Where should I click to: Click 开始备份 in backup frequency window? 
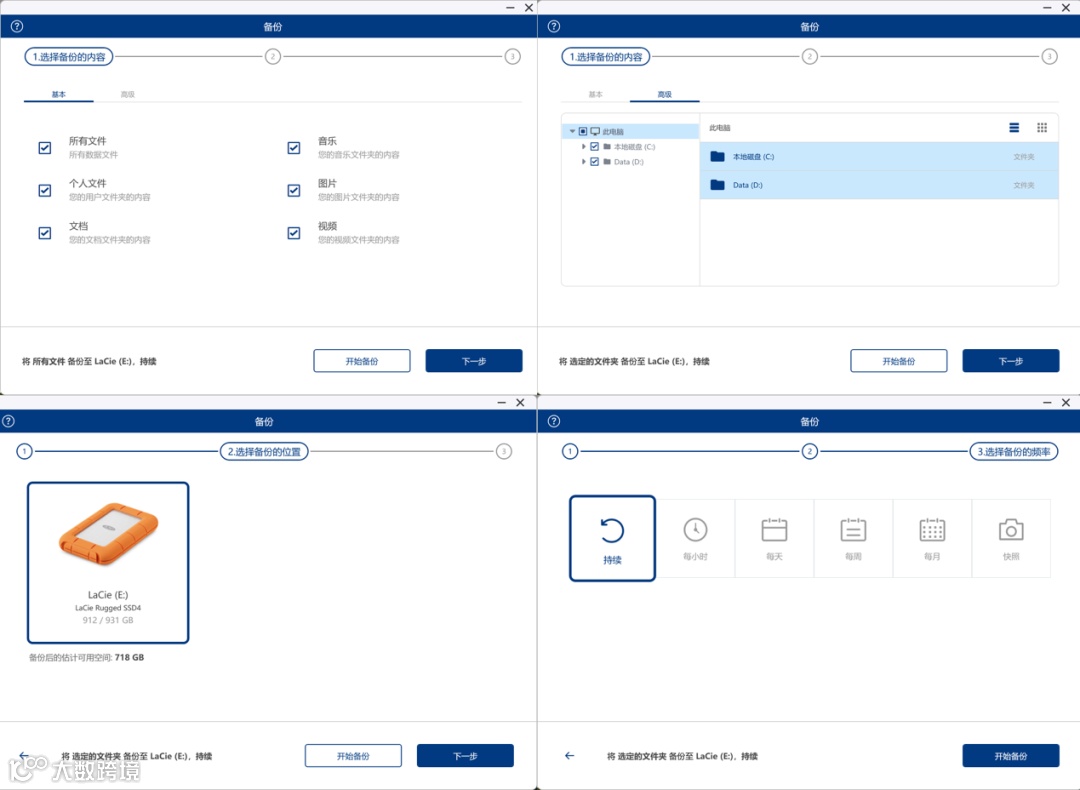pos(1010,756)
